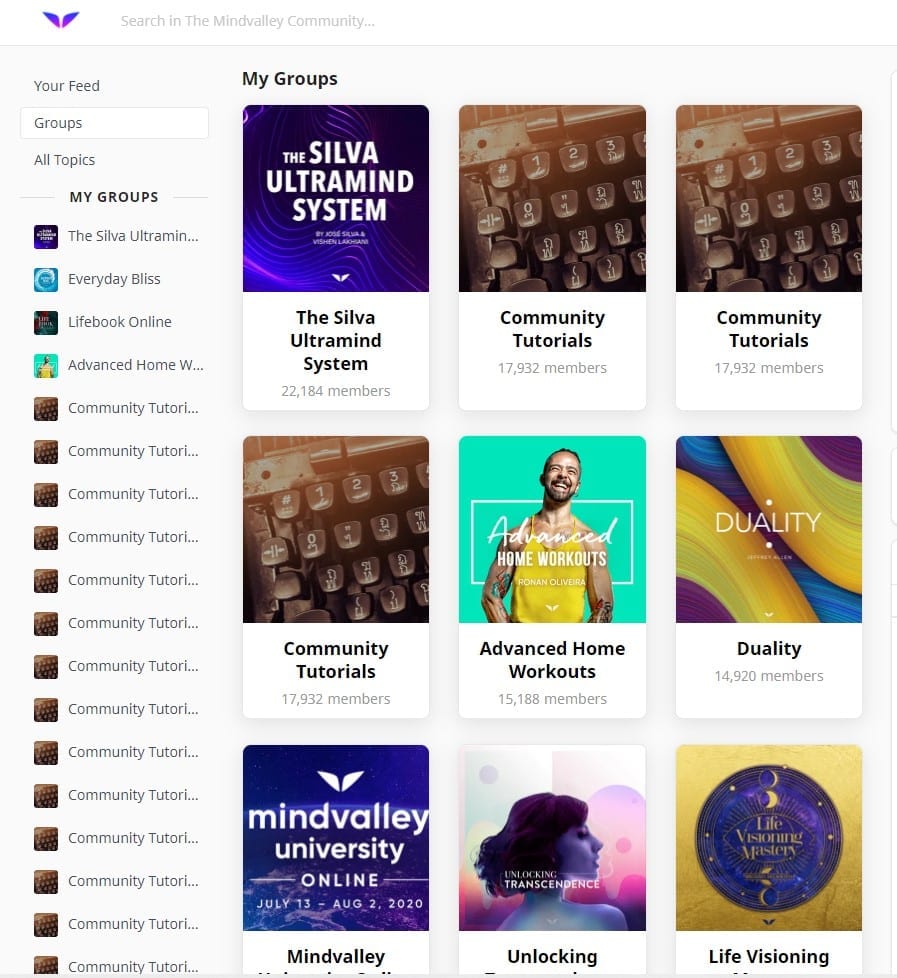Click the Mindvalley logo icon
The width and height of the screenshot is (897, 978).
(61, 20)
